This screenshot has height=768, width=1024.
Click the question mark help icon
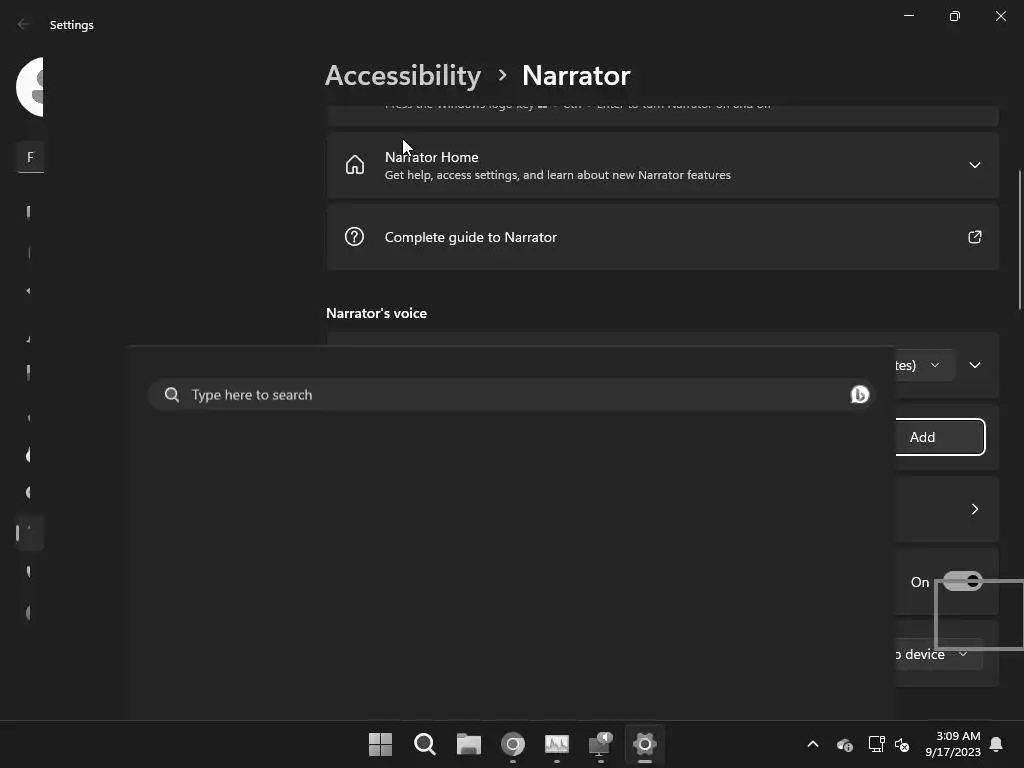click(x=354, y=236)
